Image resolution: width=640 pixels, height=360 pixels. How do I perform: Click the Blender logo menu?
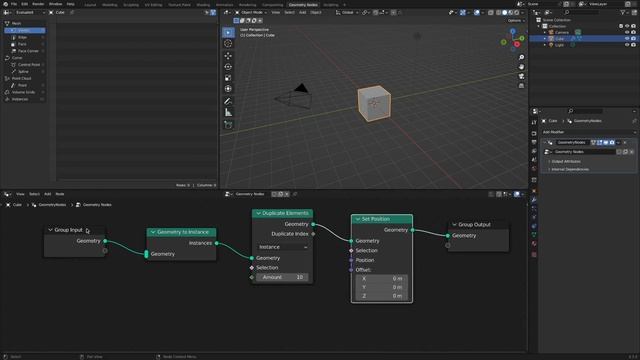(6, 4)
